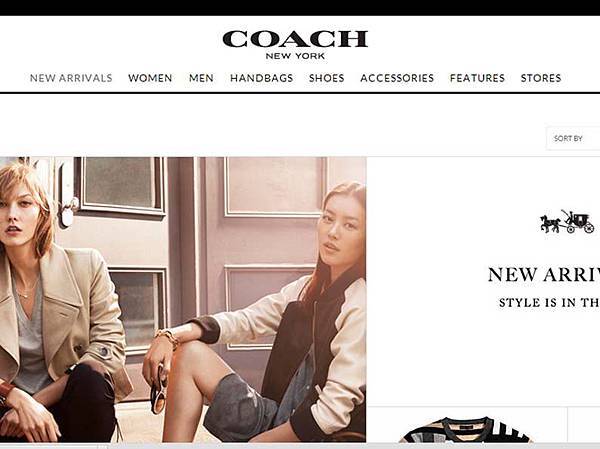Viewport: 600px width, 449px height.
Task: Open the Features navigation link
Action: [x=478, y=78]
